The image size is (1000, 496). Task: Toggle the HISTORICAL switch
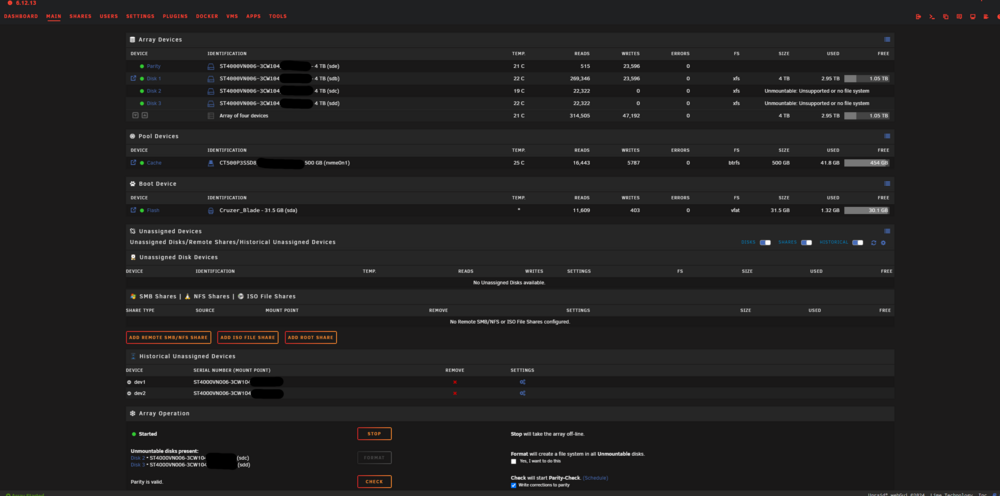pyautogui.click(x=857, y=242)
